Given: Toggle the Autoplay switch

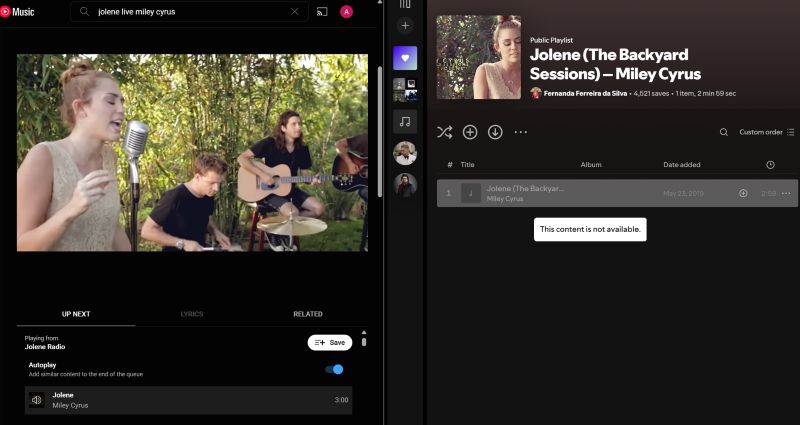Looking at the screenshot, I should (335, 369).
